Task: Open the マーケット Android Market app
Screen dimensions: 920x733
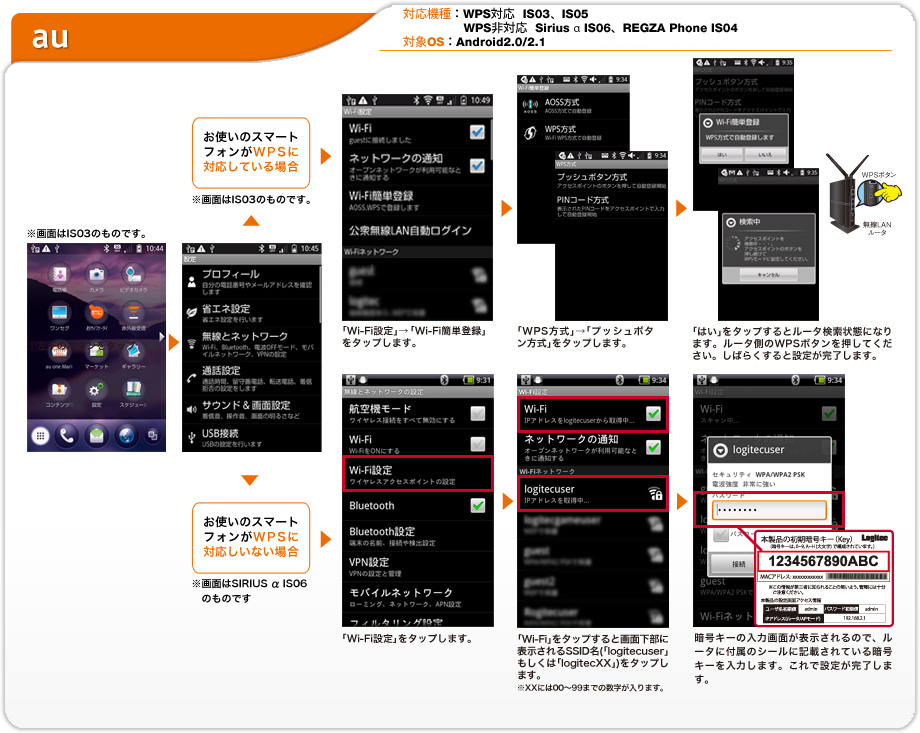Action: 96,351
